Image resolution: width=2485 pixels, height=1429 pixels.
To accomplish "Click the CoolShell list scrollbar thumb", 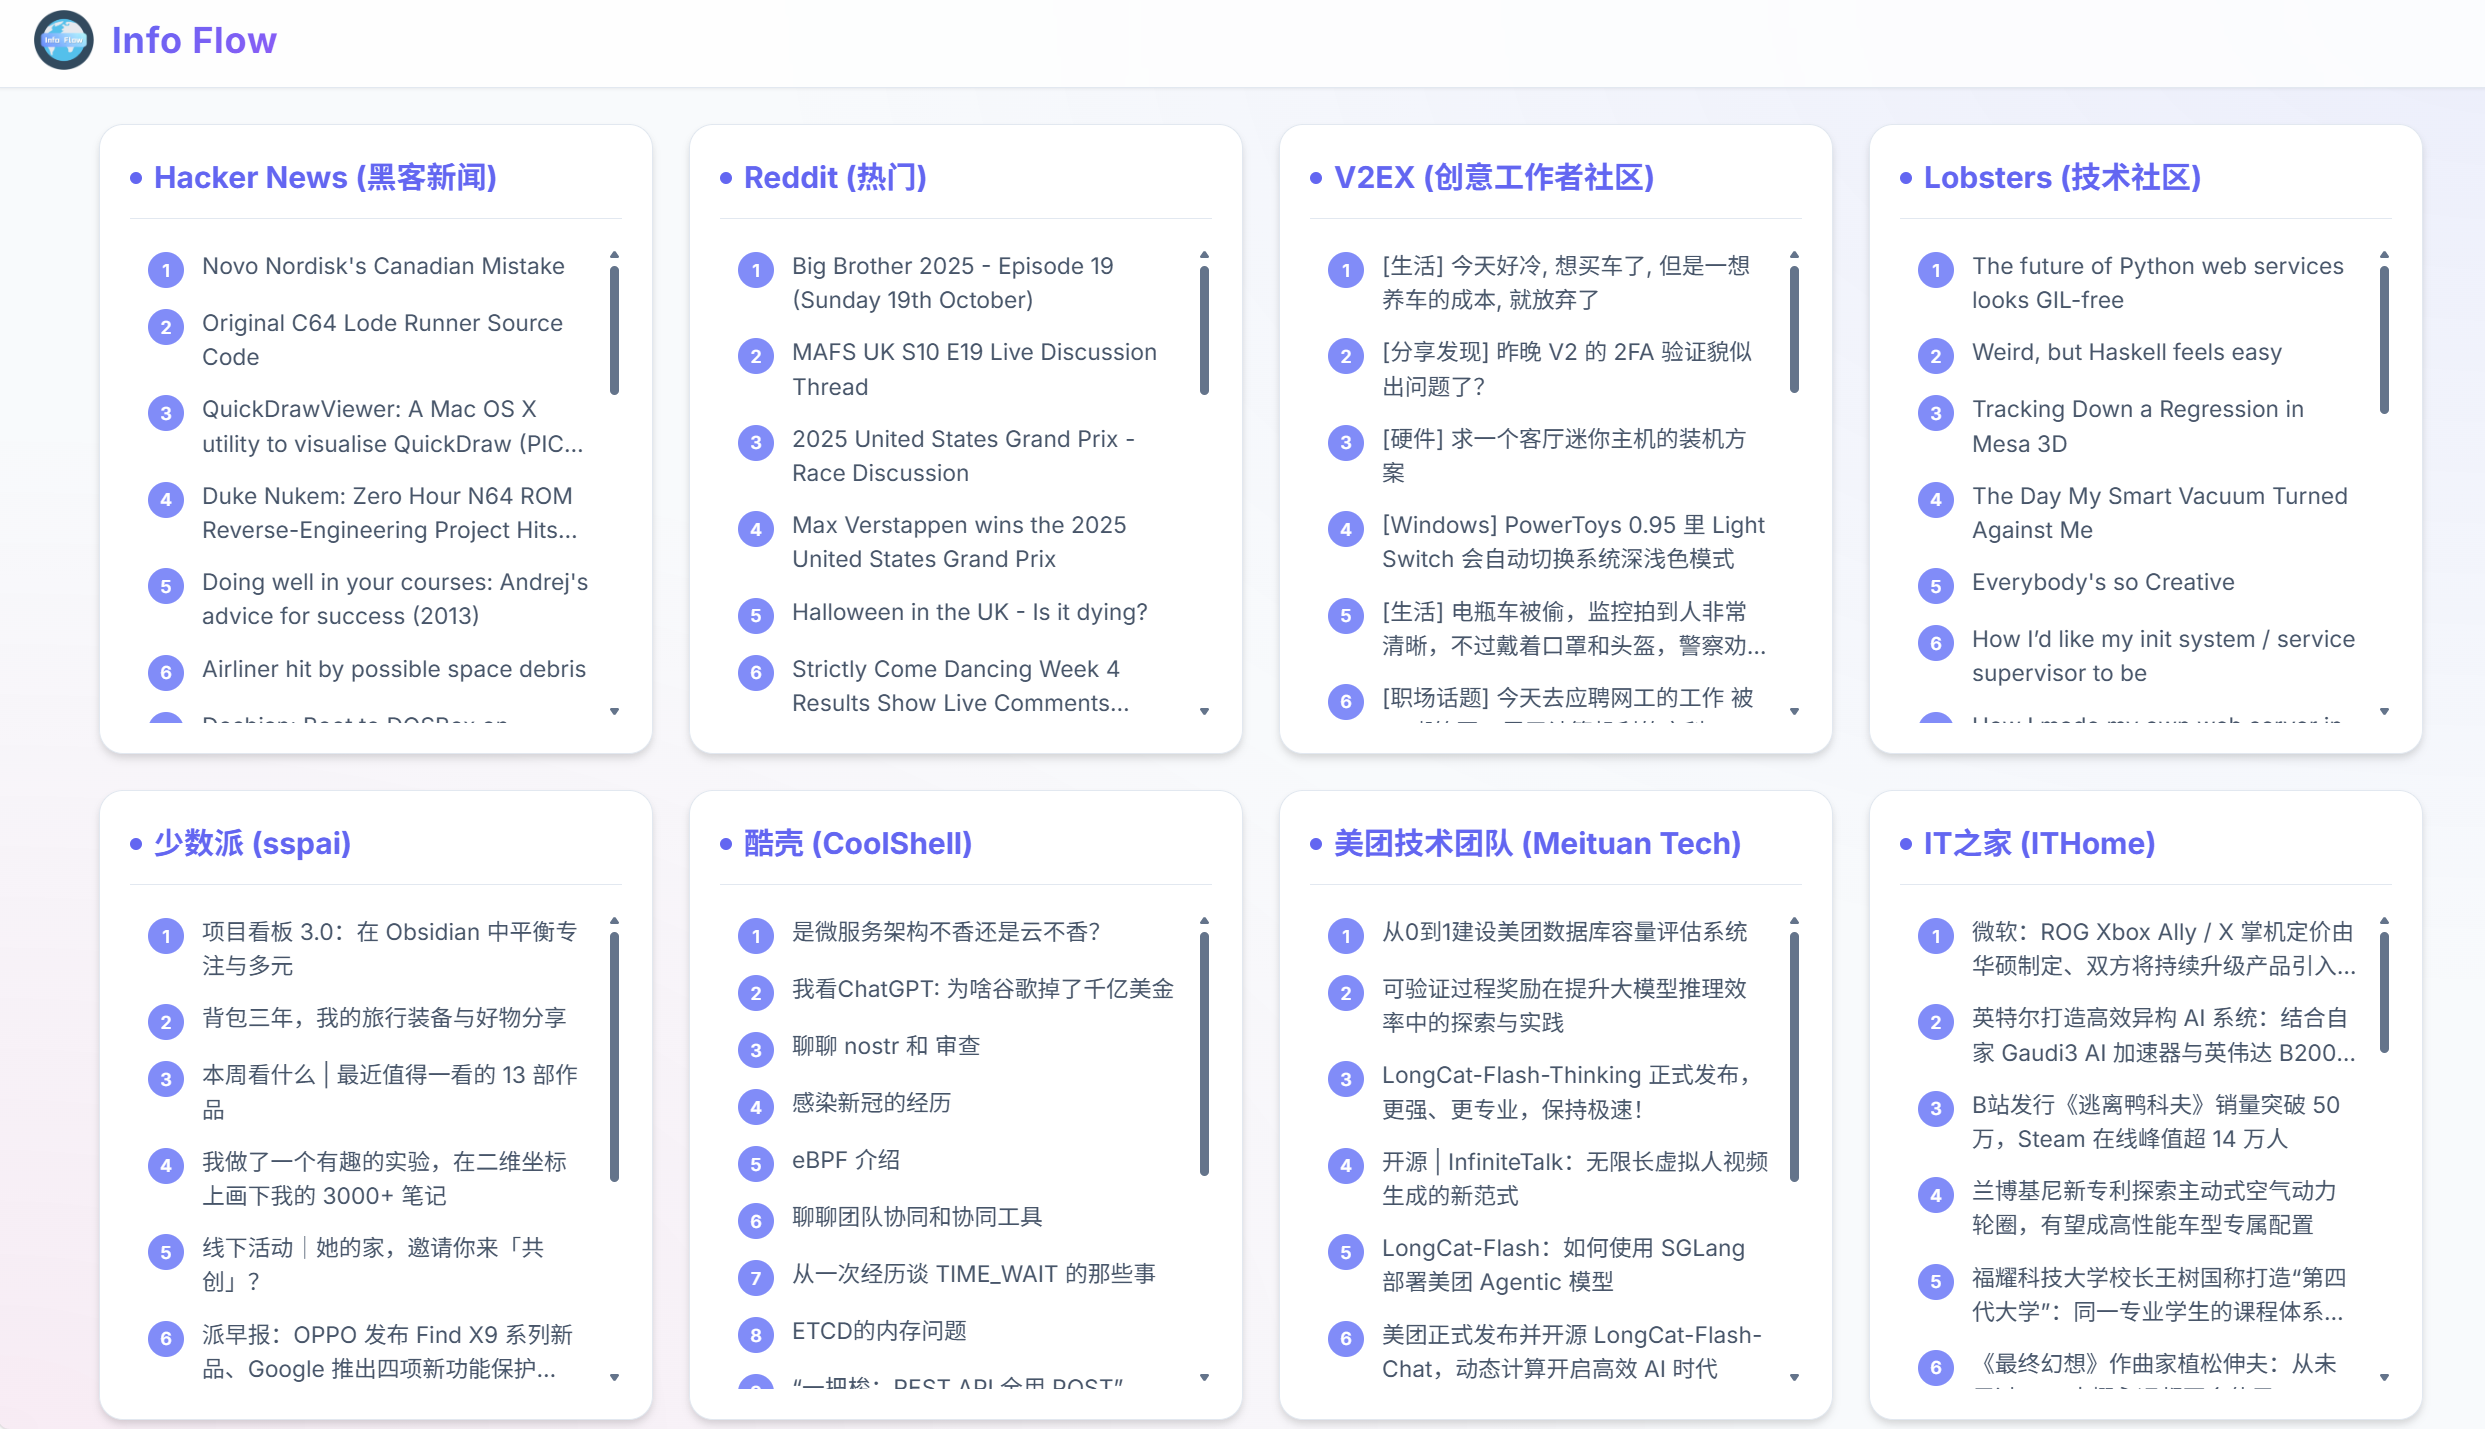I will coord(1204,1052).
